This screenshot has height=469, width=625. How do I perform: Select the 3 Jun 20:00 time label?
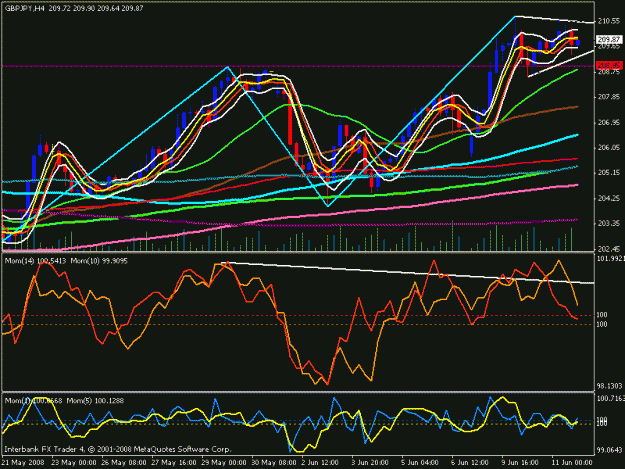pos(369,463)
